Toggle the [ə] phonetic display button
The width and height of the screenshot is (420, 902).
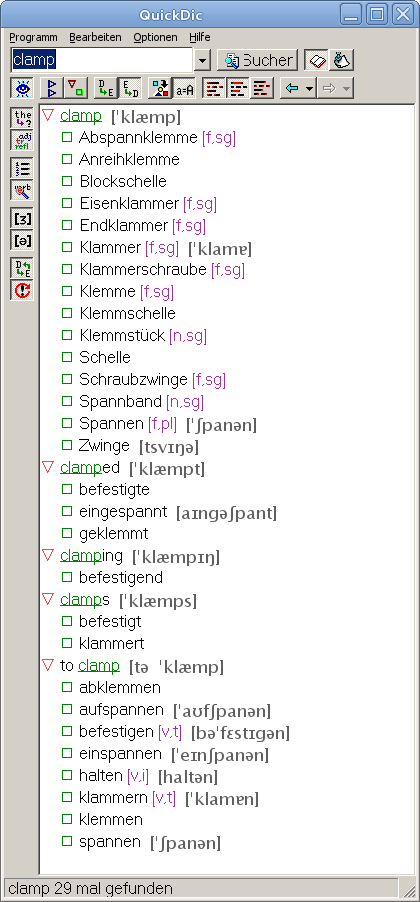(x=24, y=240)
